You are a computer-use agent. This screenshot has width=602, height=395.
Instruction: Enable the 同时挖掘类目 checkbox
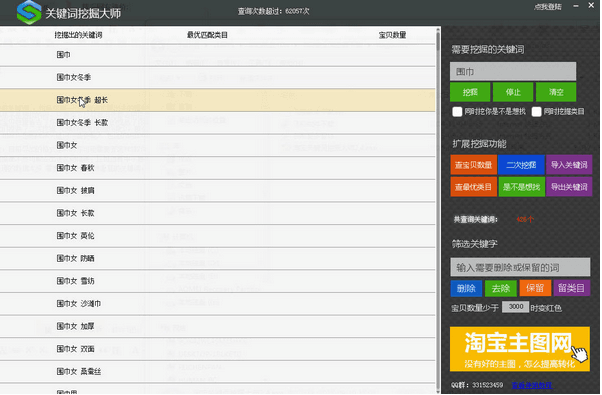click(536, 112)
